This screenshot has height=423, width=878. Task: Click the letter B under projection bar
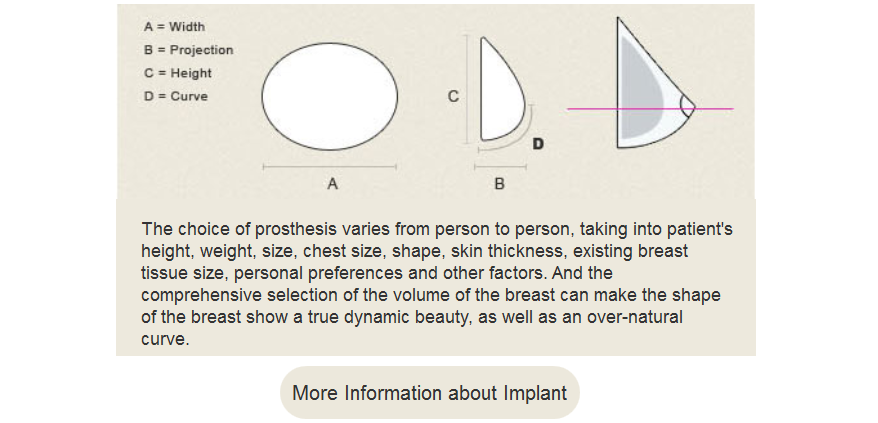coord(499,183)
